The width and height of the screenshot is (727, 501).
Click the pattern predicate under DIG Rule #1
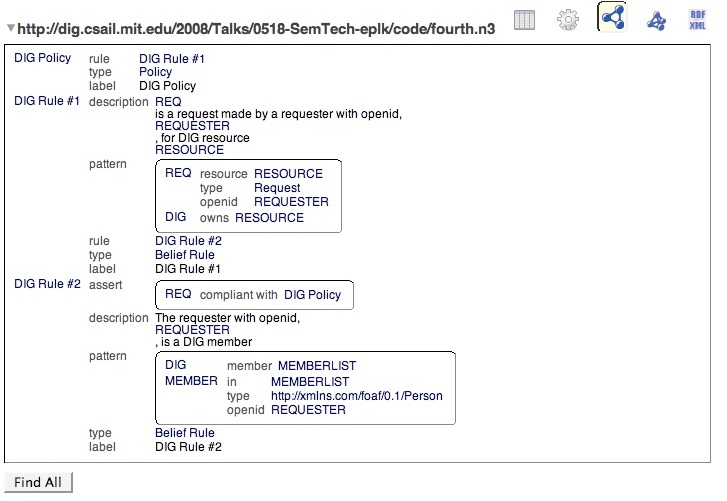[108, 164]
